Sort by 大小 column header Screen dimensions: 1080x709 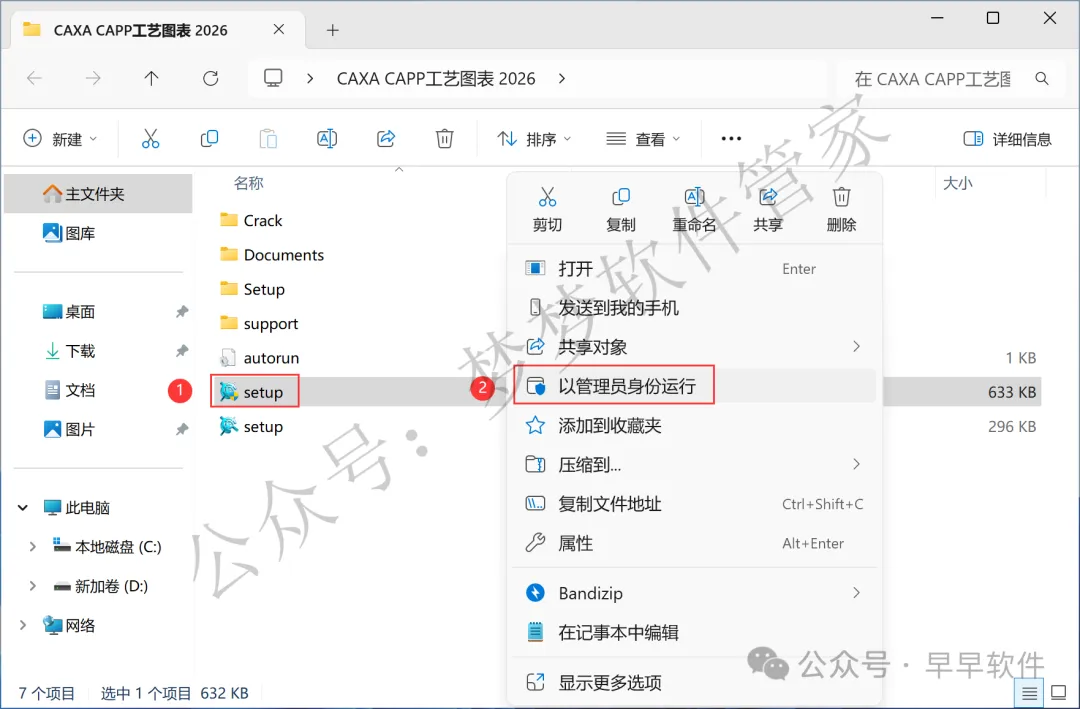pos(957,183)
